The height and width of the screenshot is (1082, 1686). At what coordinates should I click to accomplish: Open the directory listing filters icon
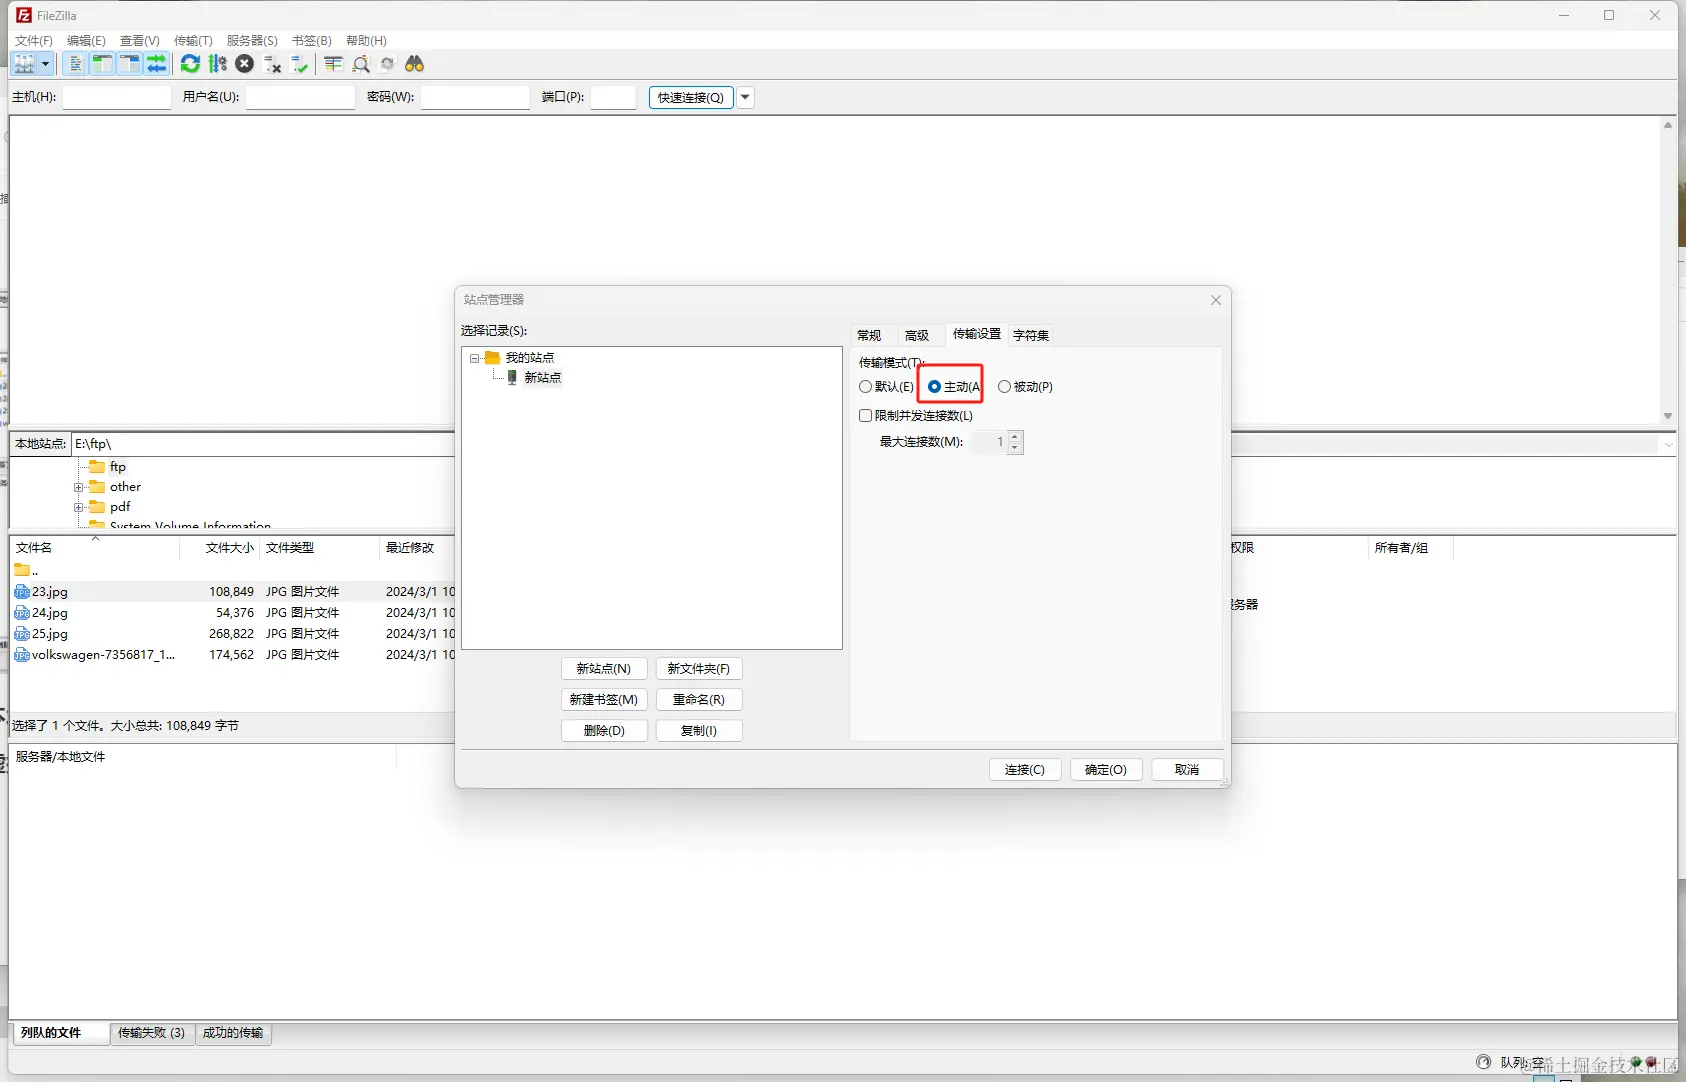point(333,64)
